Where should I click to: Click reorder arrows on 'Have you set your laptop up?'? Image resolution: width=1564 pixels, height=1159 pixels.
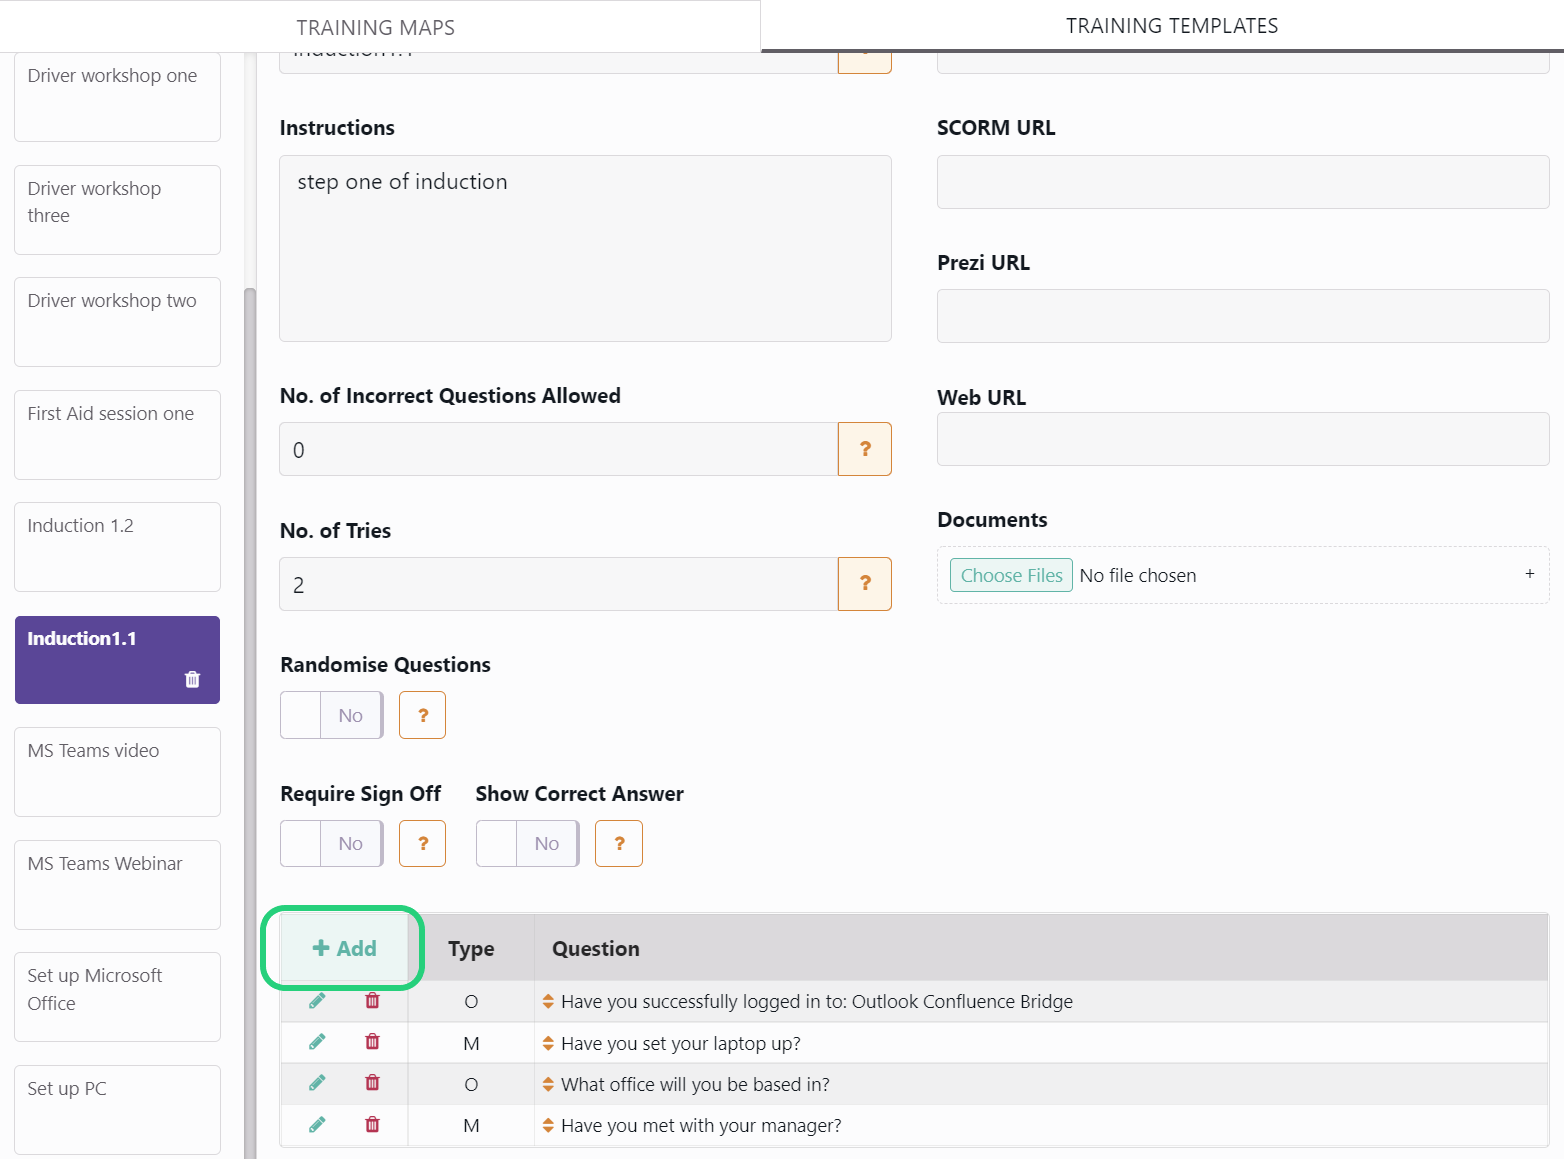click(548, 1043)
